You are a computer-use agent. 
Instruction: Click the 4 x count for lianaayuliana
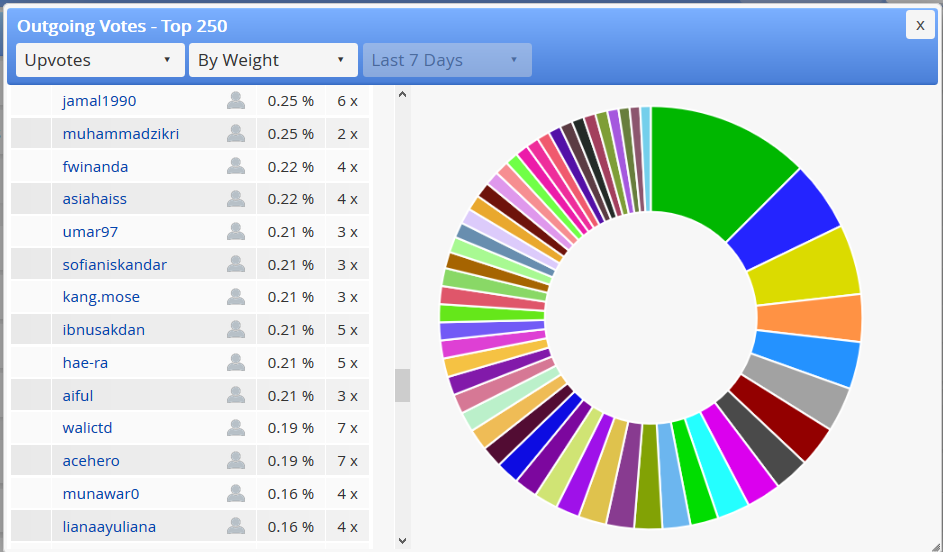347,527
